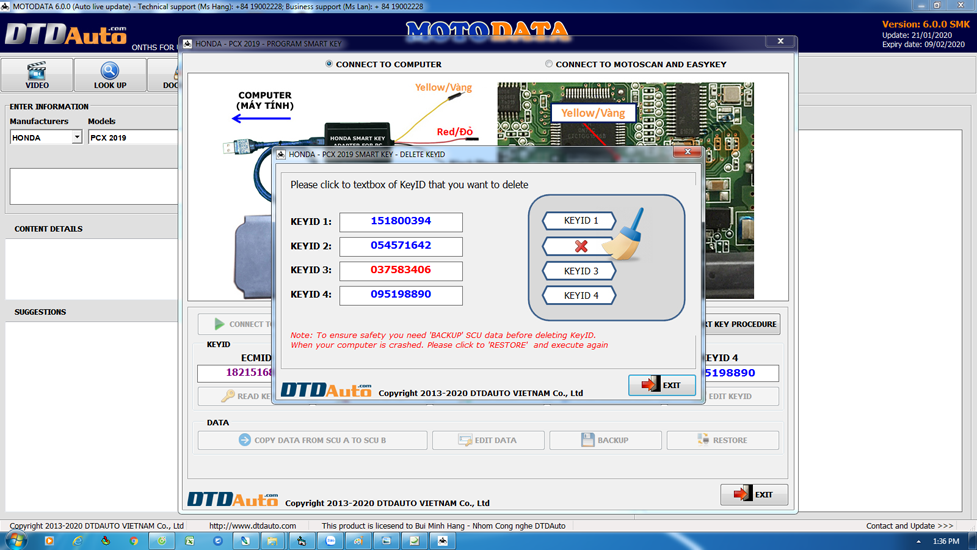Screen dimensions: 977x550
Task: Select CONNECT TO MOTOSCAN AND EASYKEY option
Action: [636, 64]
